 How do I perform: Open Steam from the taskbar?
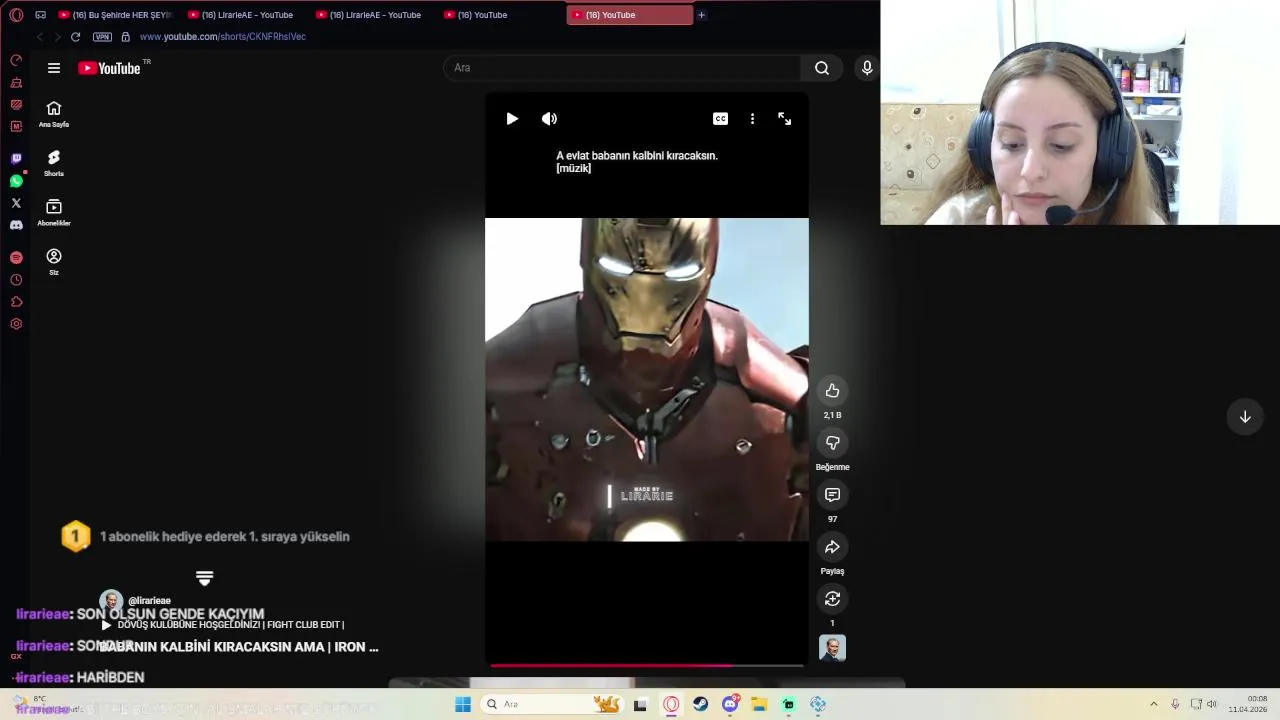(x=700, y=704)
